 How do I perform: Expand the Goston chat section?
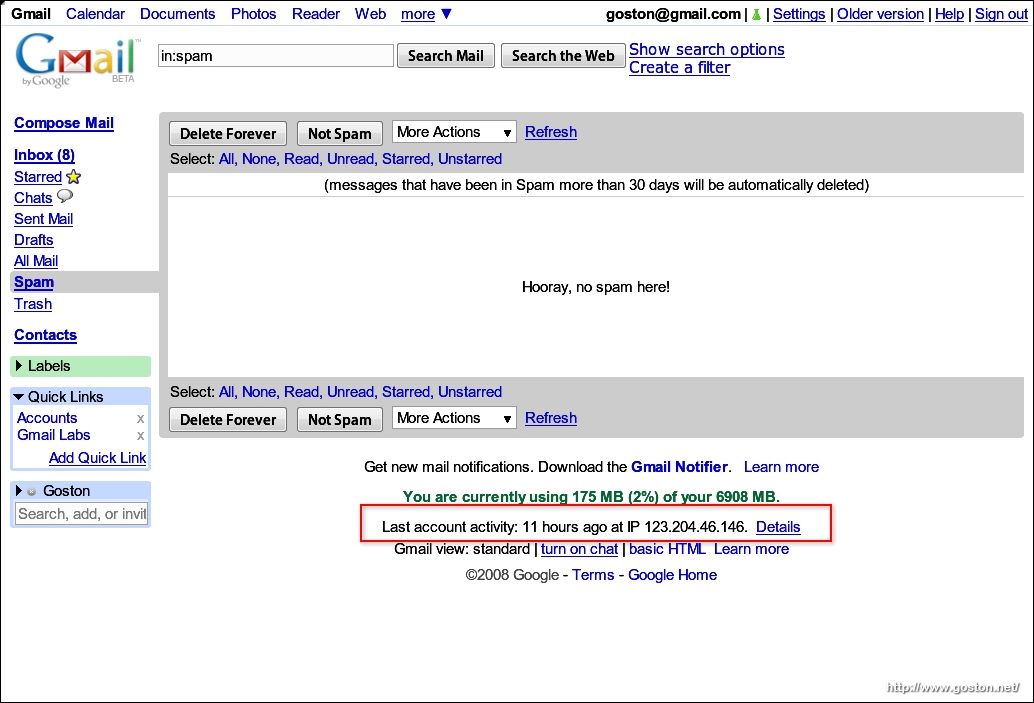point(18,491)
